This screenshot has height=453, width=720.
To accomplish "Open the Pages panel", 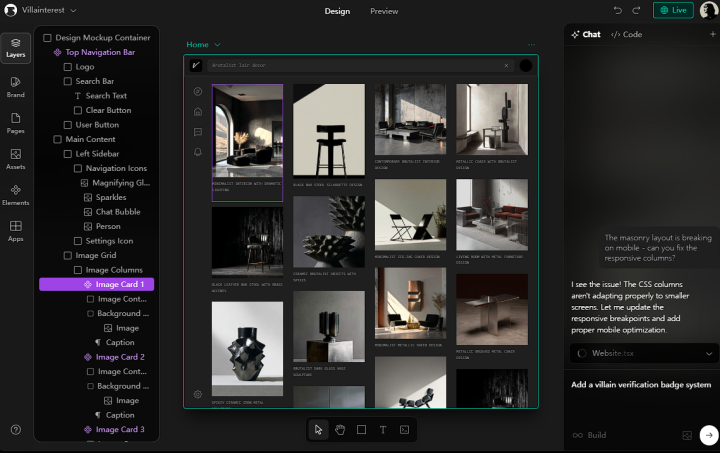I will [15, 122].
